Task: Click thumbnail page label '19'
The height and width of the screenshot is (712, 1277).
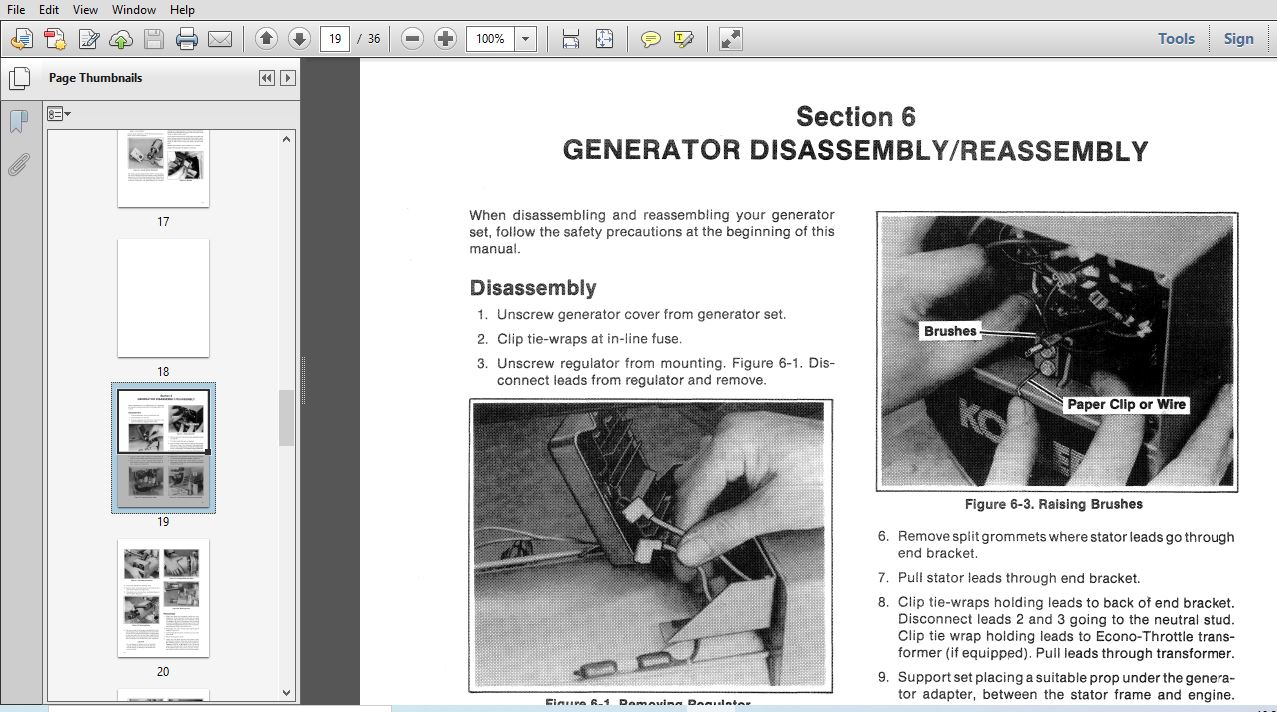Action: (x=163, y=522)
